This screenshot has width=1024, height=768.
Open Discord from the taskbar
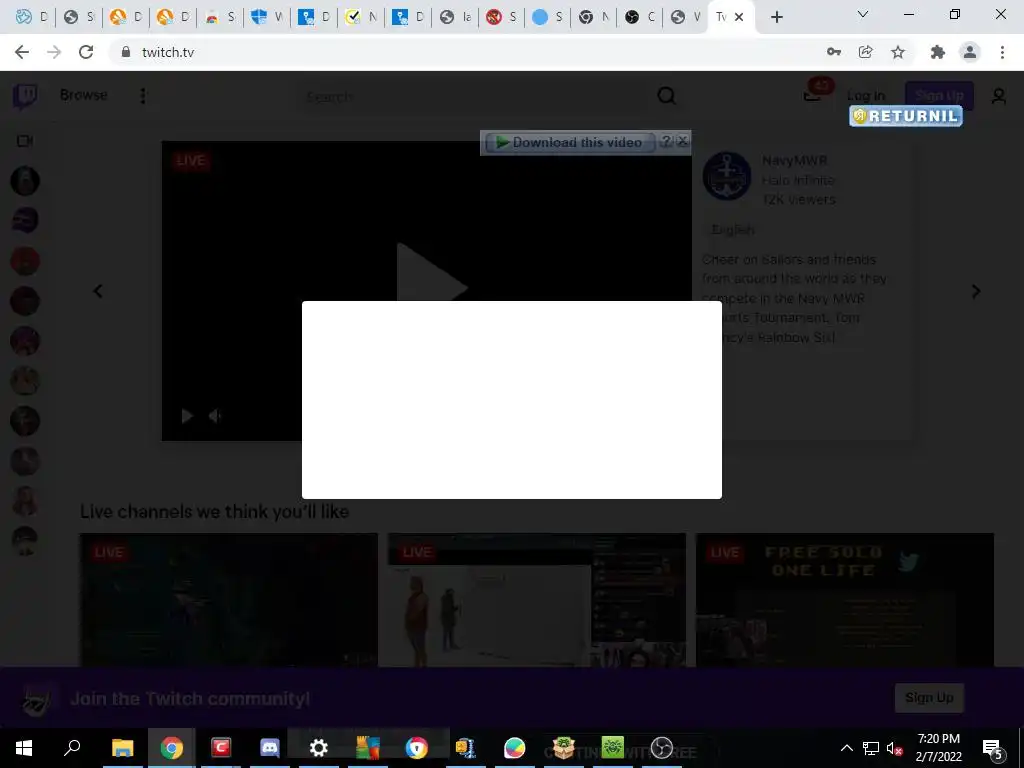click(x=270, y=748)
